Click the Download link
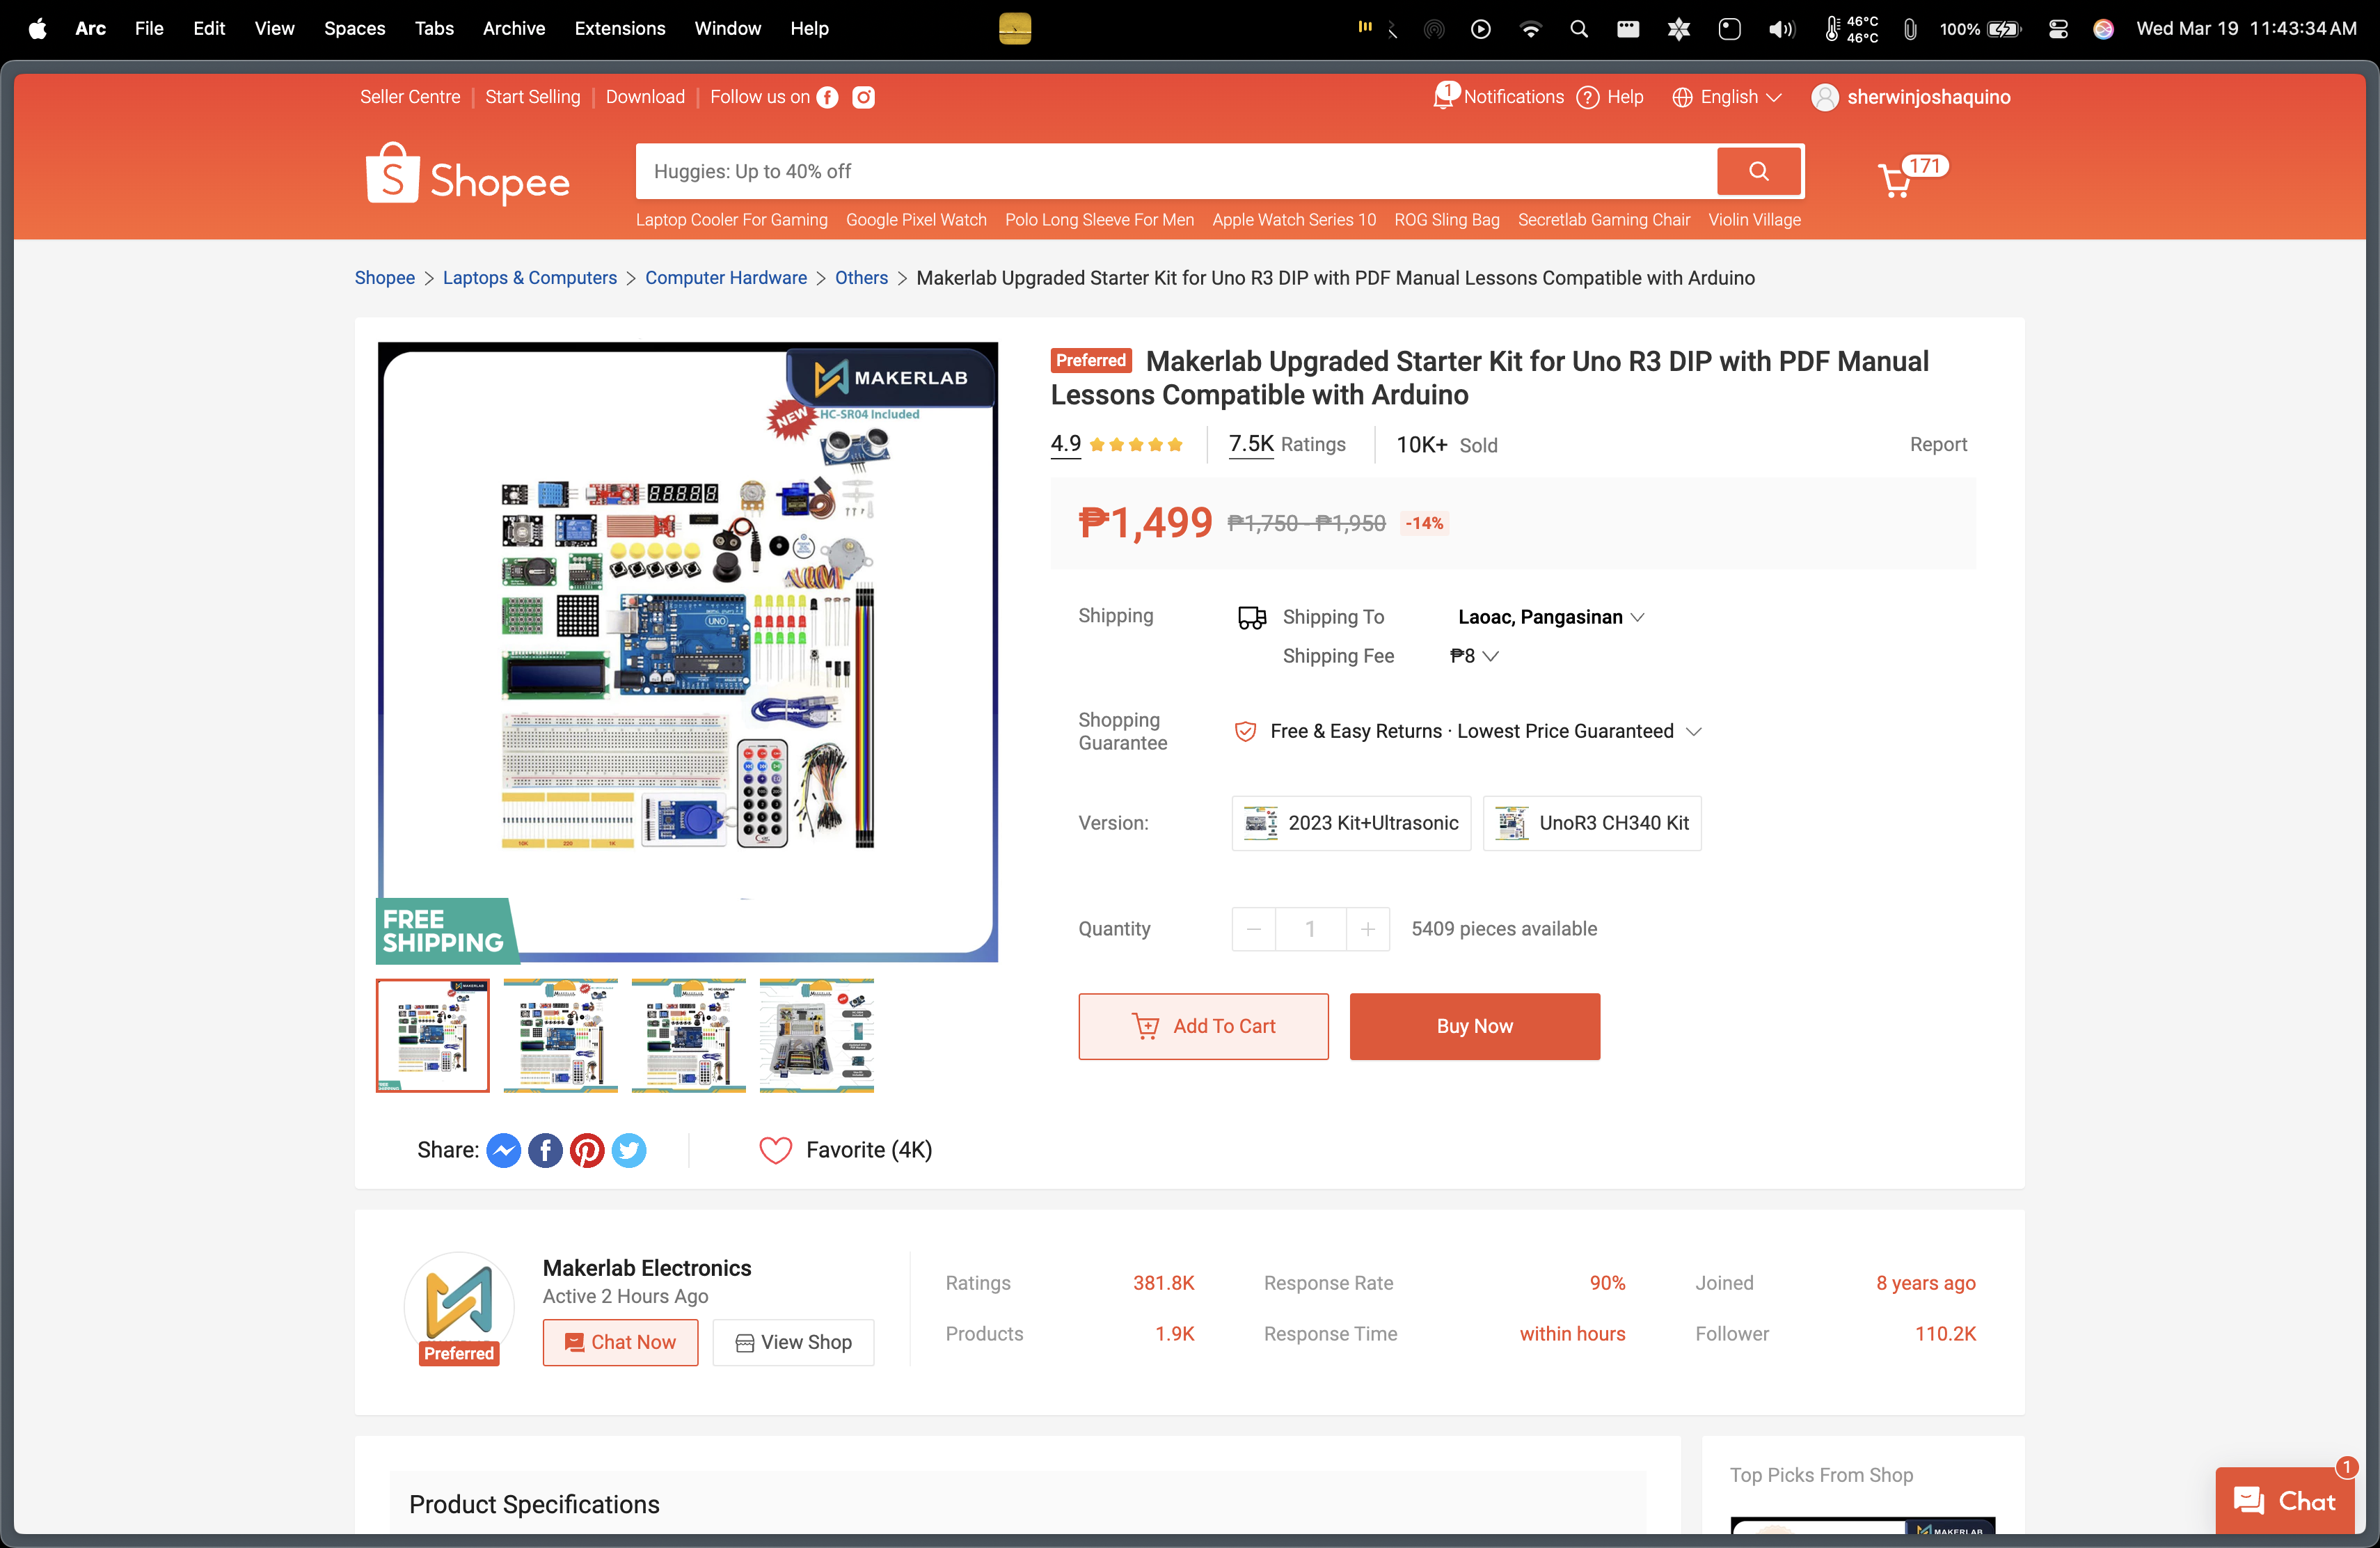Screen dimensions: 2380x1548 point(645,97)
